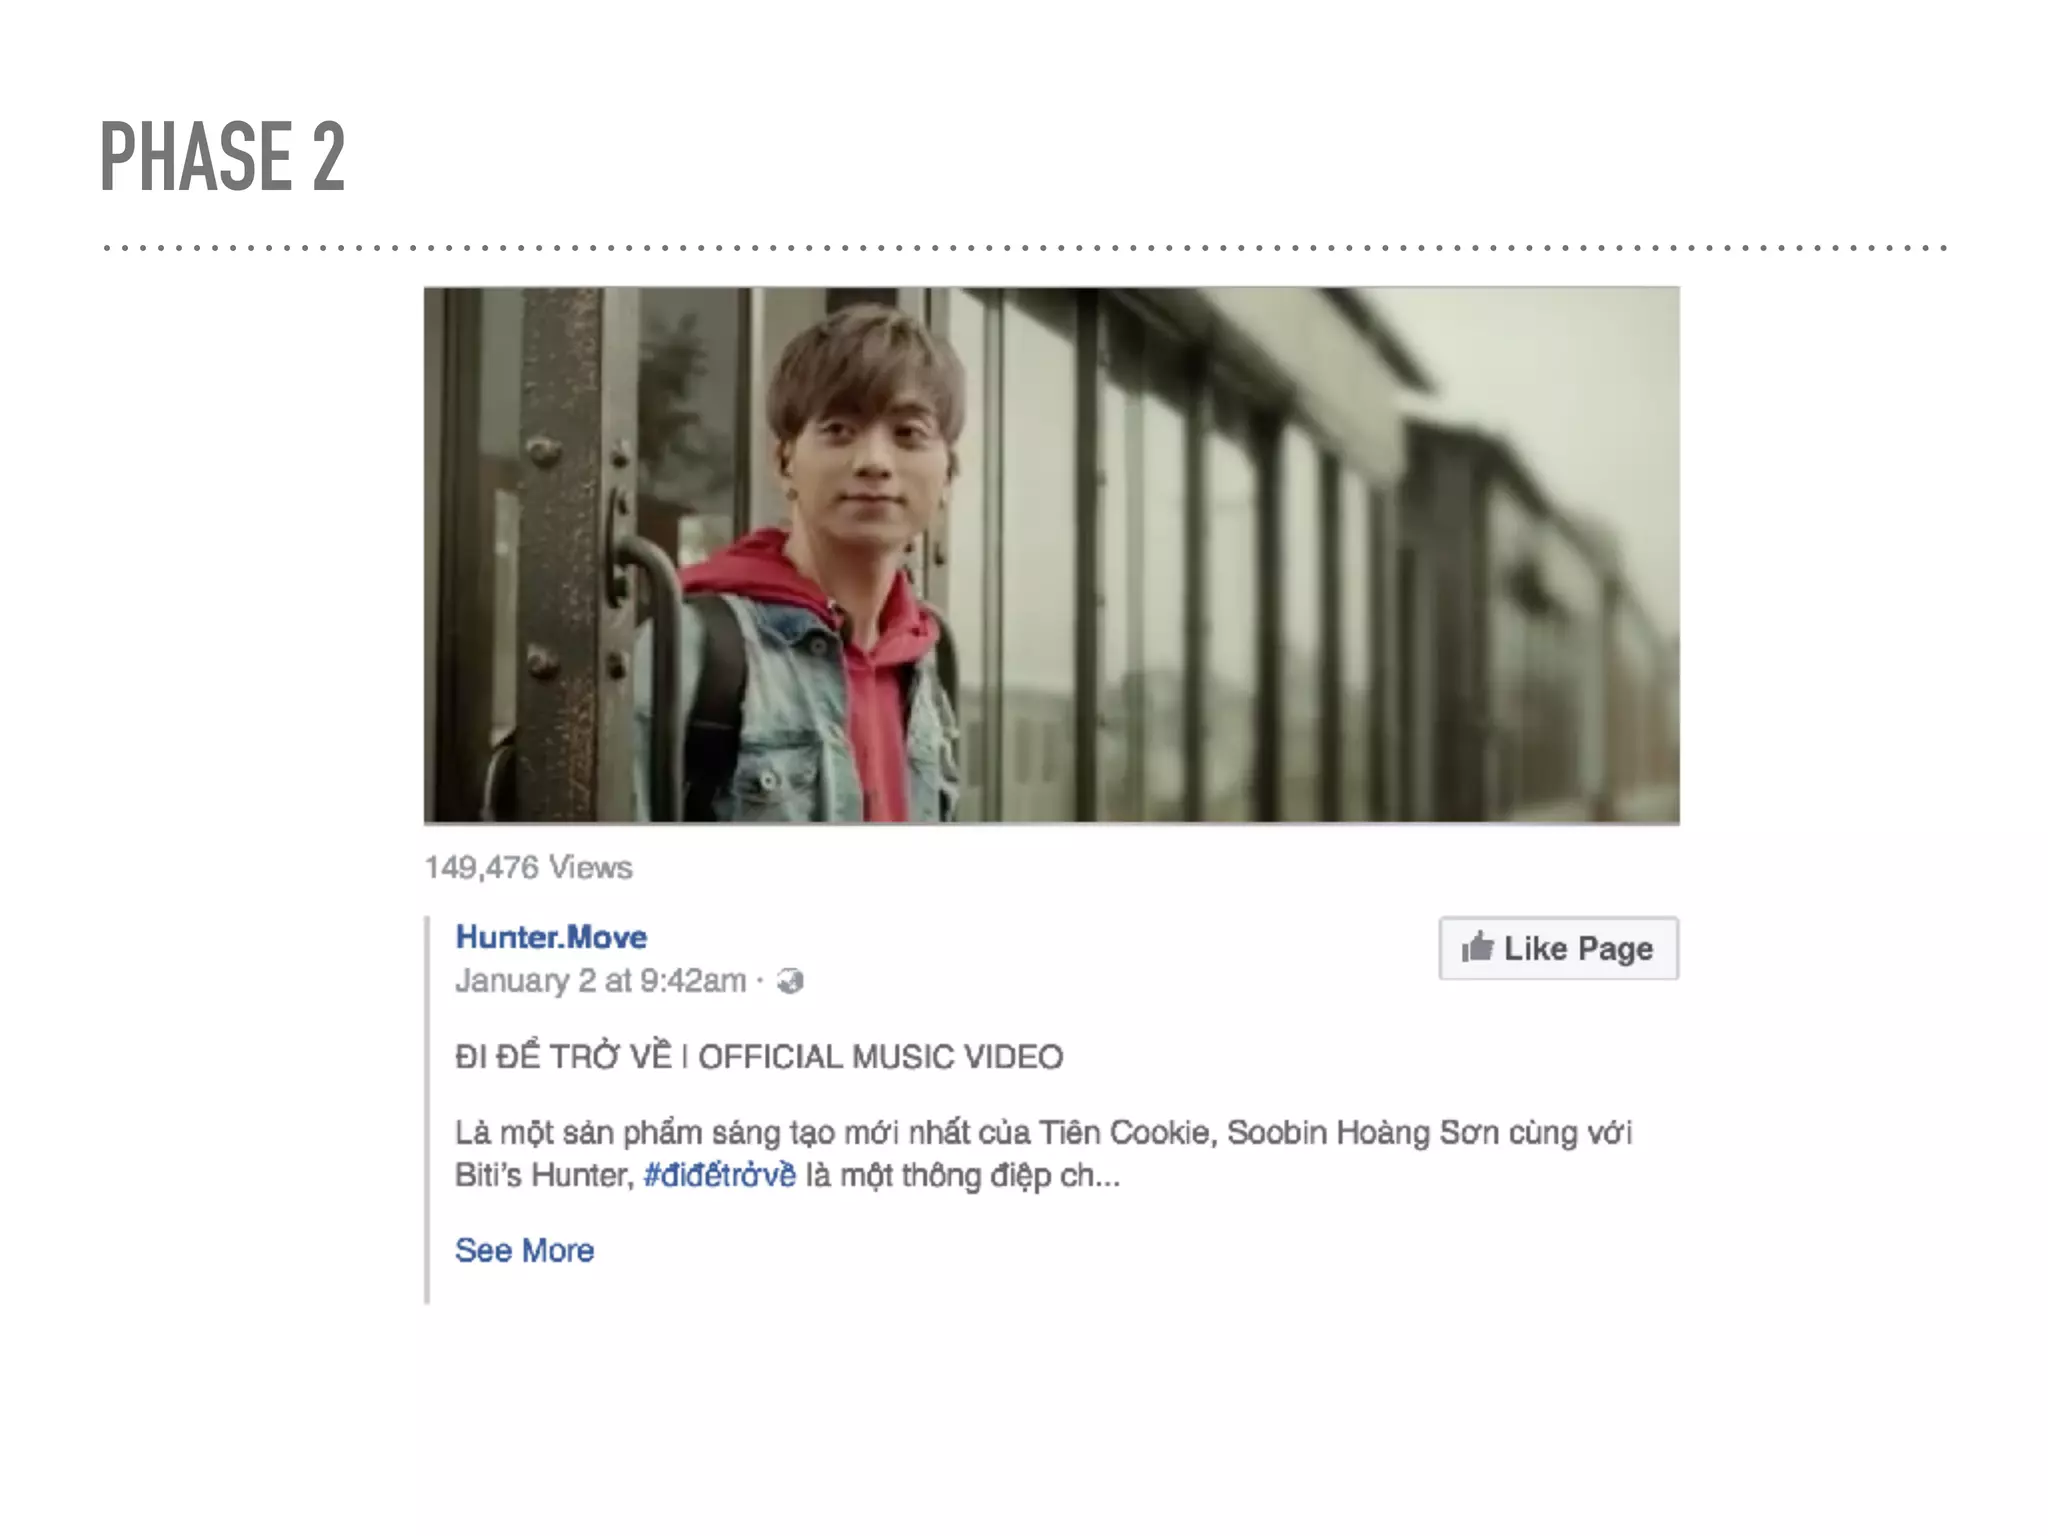Click the PHASE 2 slide heading
2048x1536 pixels.
pyautogui.click(x=223, y=157)
